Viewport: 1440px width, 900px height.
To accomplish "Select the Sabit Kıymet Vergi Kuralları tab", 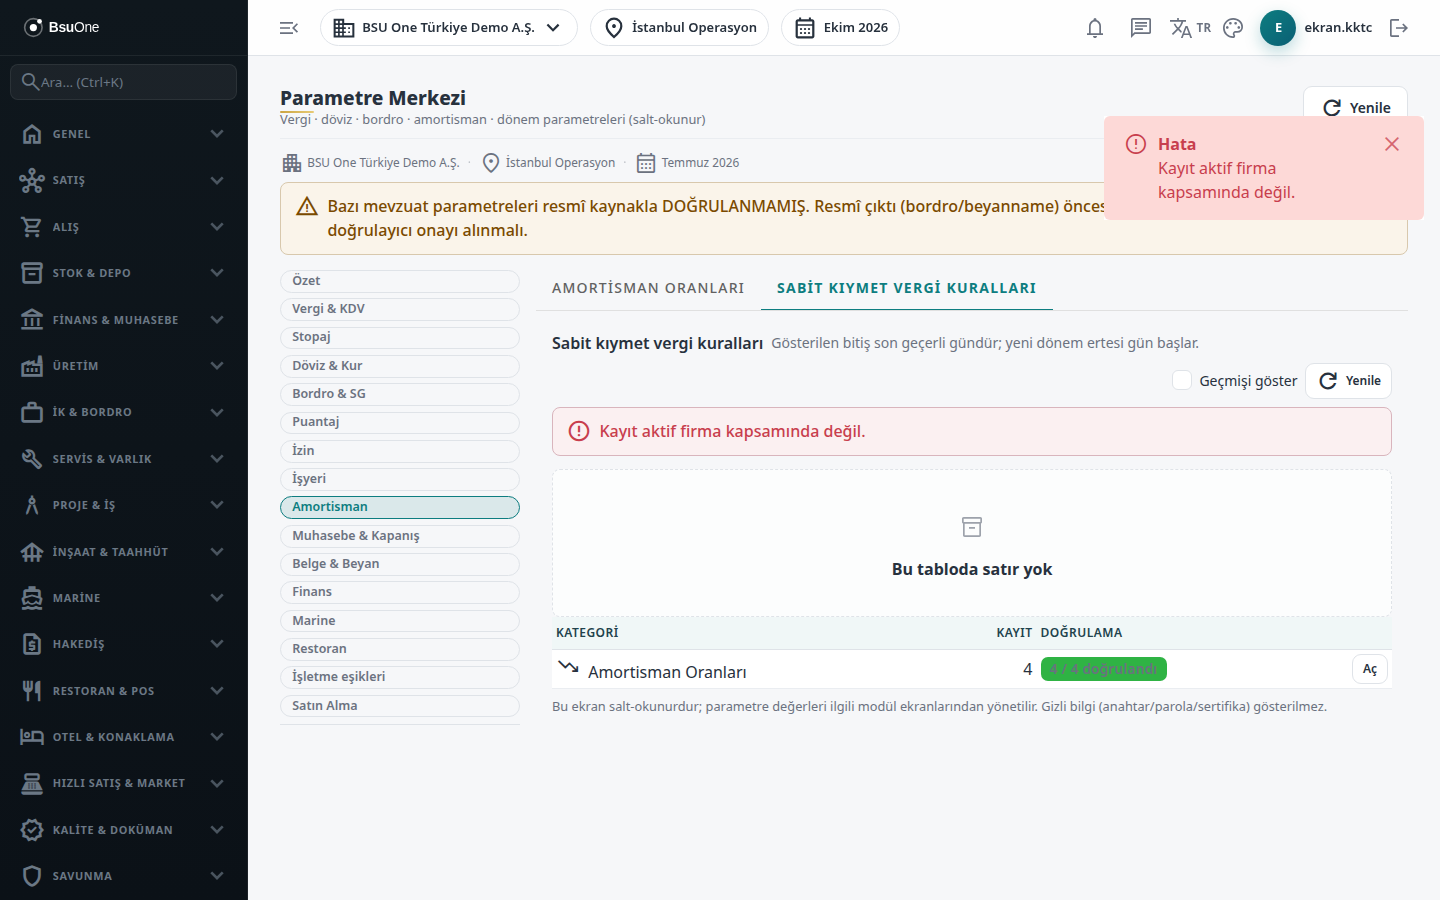I will 907,288.
